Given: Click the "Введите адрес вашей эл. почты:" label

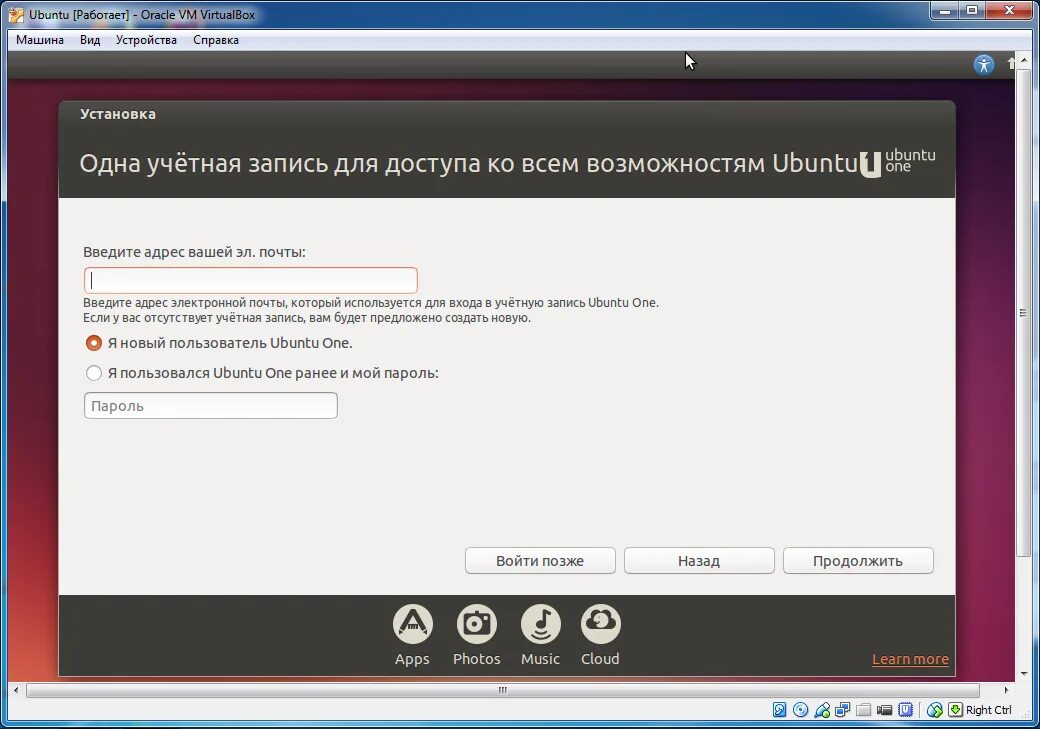Looking at the screenshot, I should 194,252.
